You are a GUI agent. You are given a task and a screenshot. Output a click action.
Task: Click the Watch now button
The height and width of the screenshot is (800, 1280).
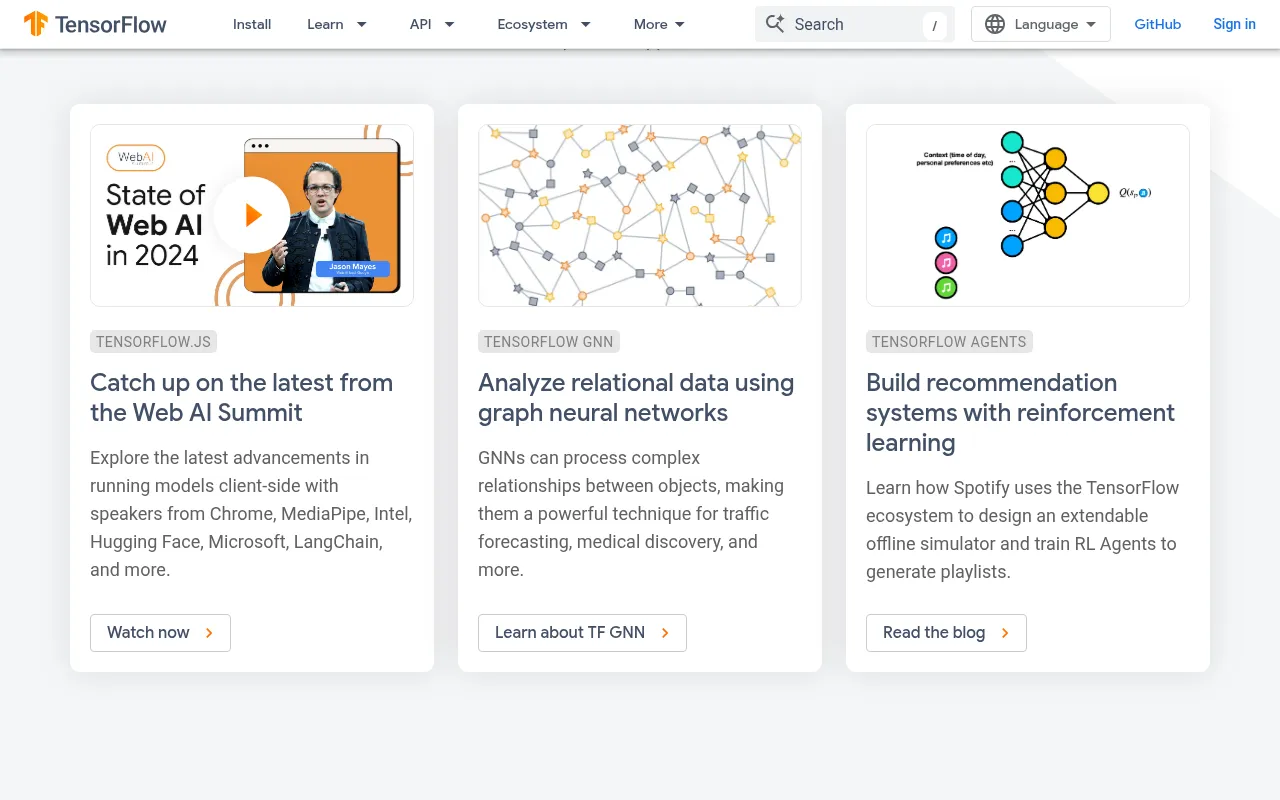coord(160,633)
